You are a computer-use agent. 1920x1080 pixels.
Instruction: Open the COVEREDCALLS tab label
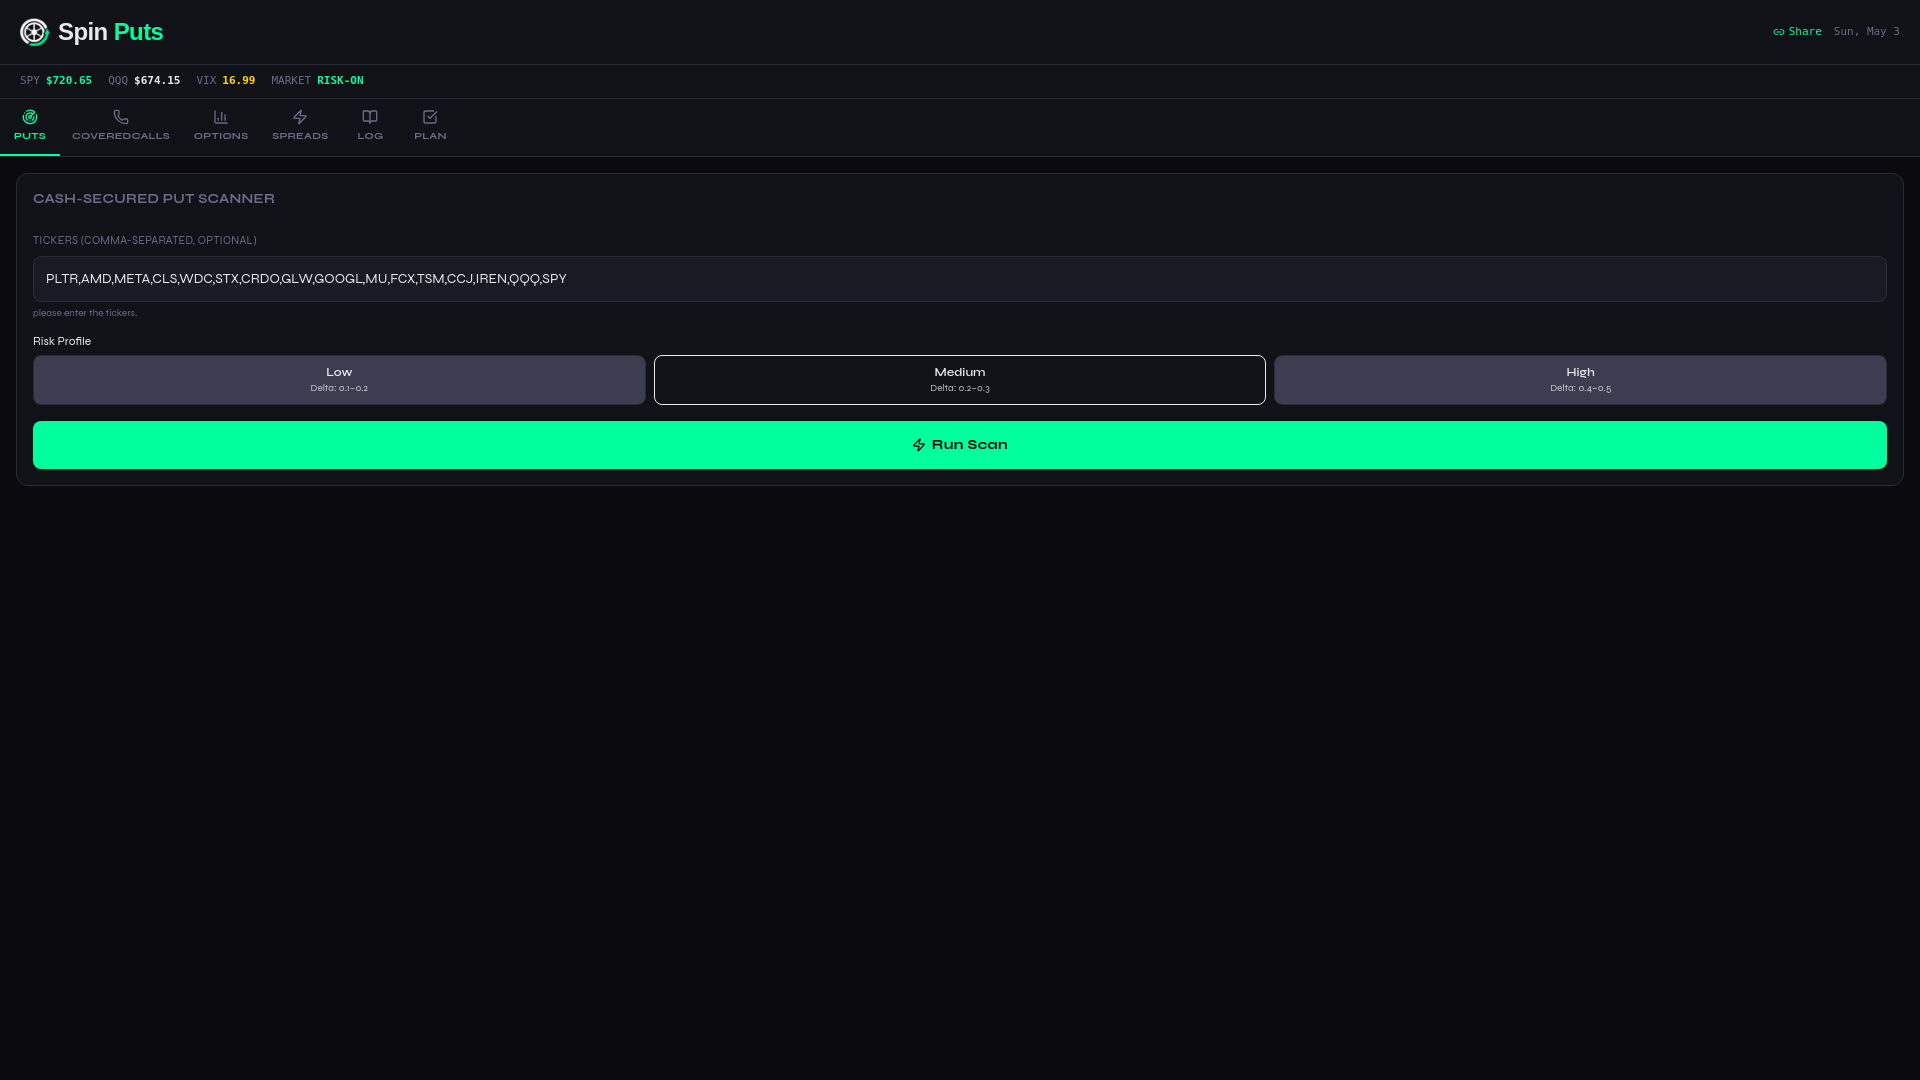pos(121,136)
